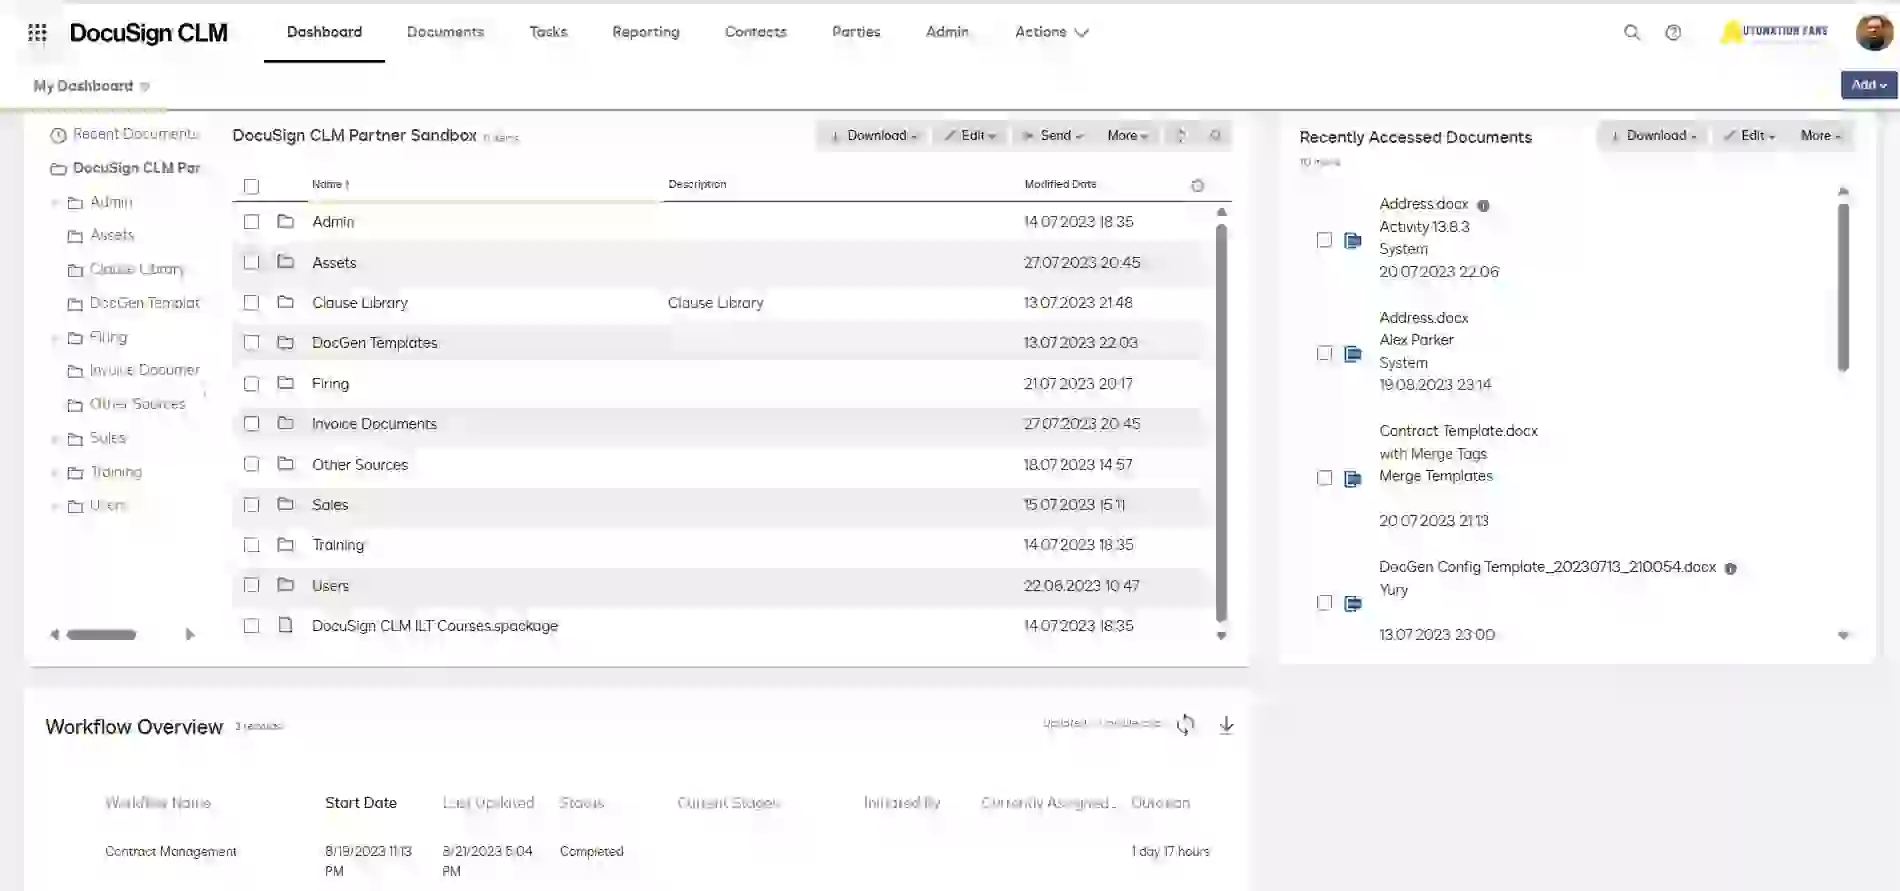The height and width of the screenshot is (891, 1900).
Task: Click the folder tree horizontal scrollbar
Action: click(x=101, y=634)
